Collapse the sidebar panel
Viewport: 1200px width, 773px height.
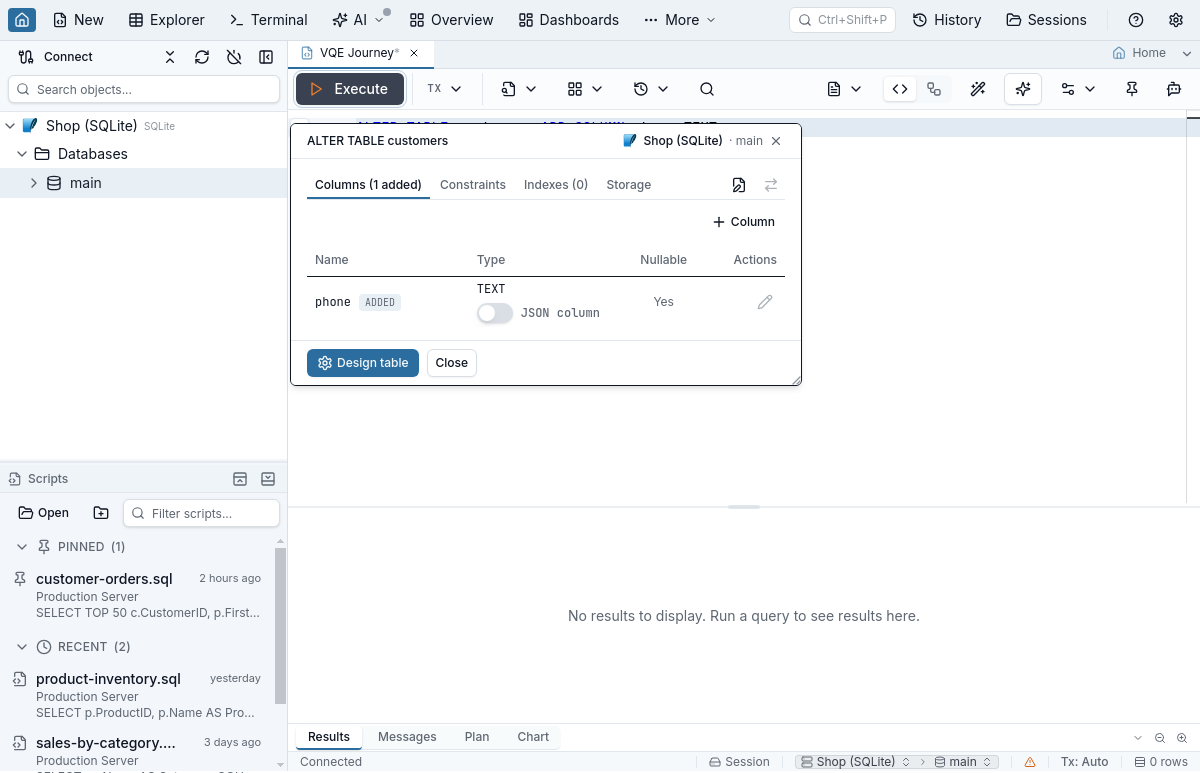pos(266,57)
